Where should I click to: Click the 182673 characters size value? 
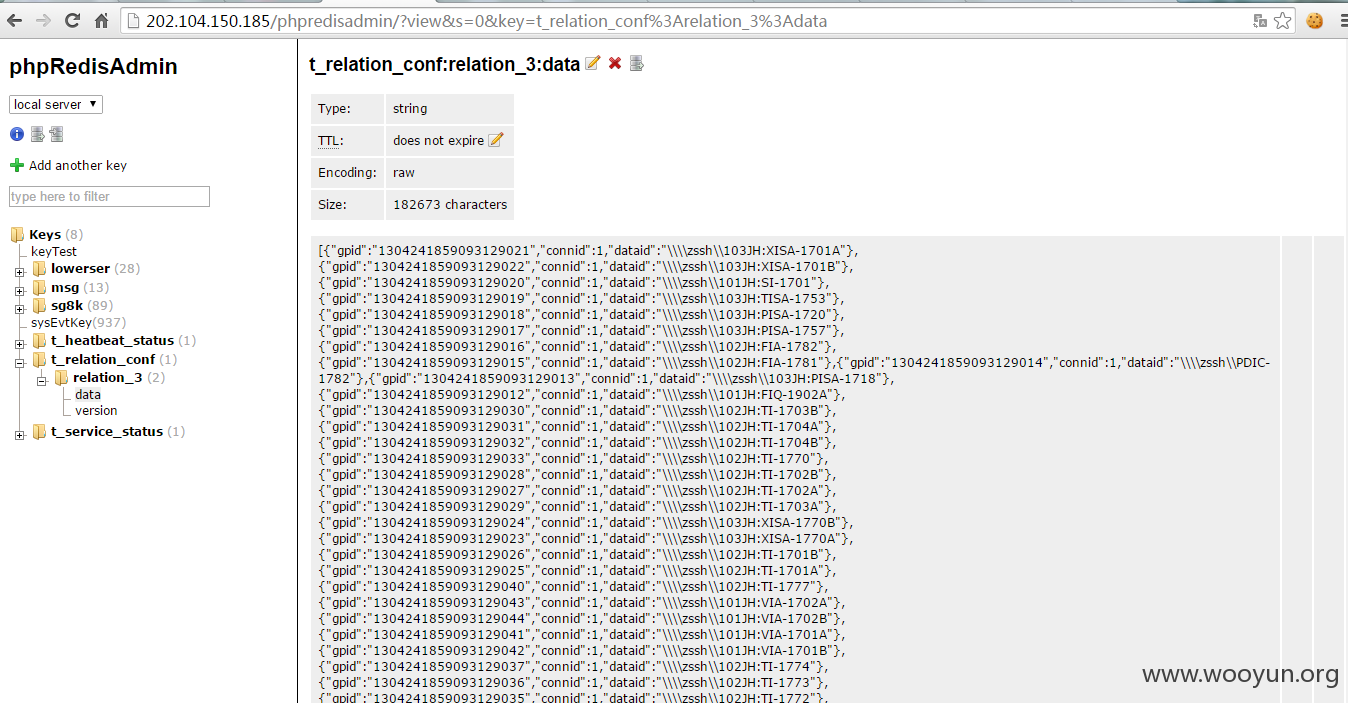click(x=450, y=204)
